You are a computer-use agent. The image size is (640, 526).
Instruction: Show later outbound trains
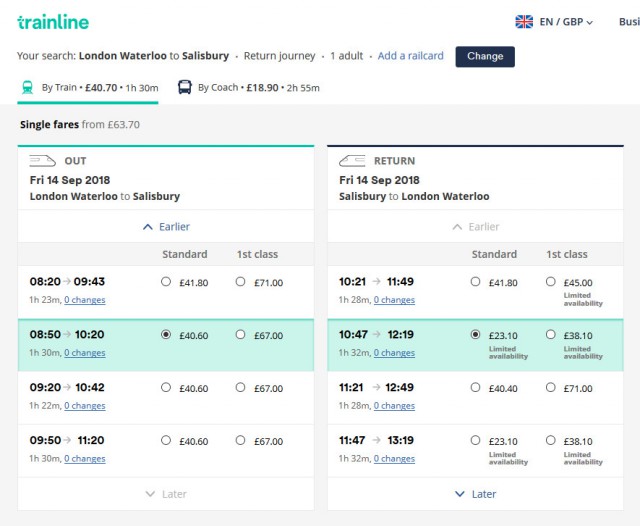pyautogui.click(x=166, y=494)
